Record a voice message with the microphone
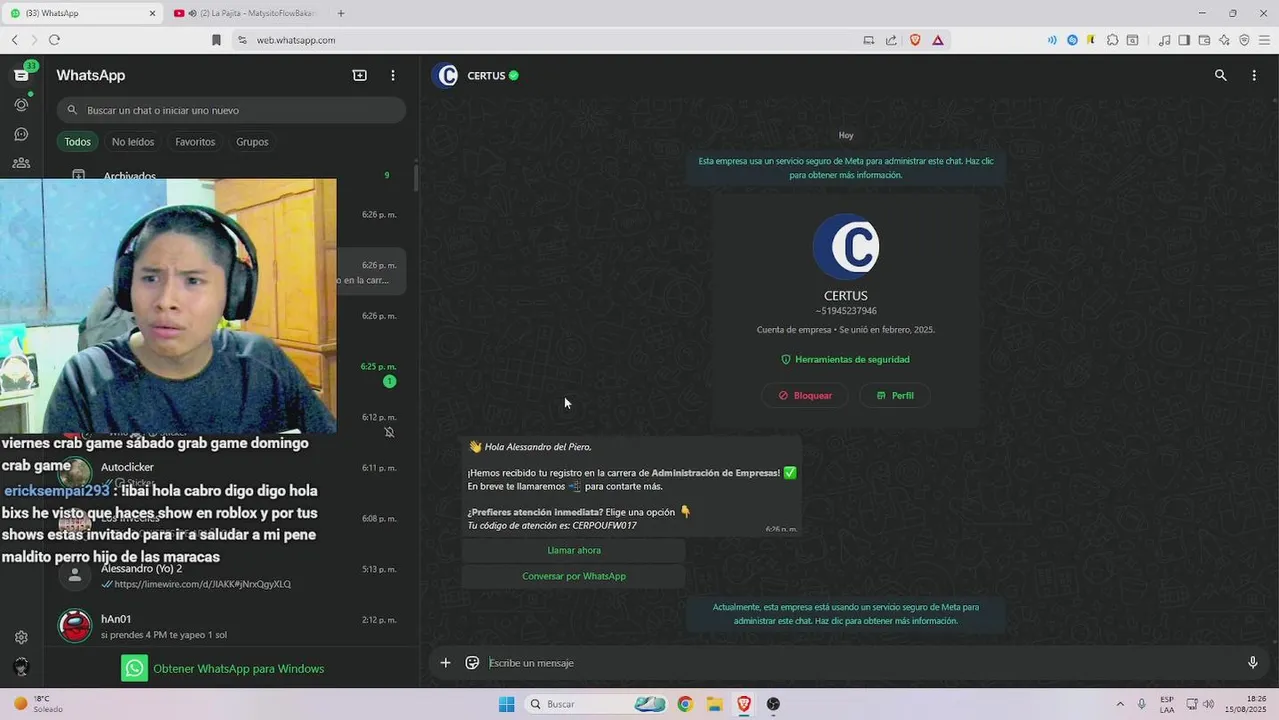This screenshot has height=720, width=1279. point(1253,662)
